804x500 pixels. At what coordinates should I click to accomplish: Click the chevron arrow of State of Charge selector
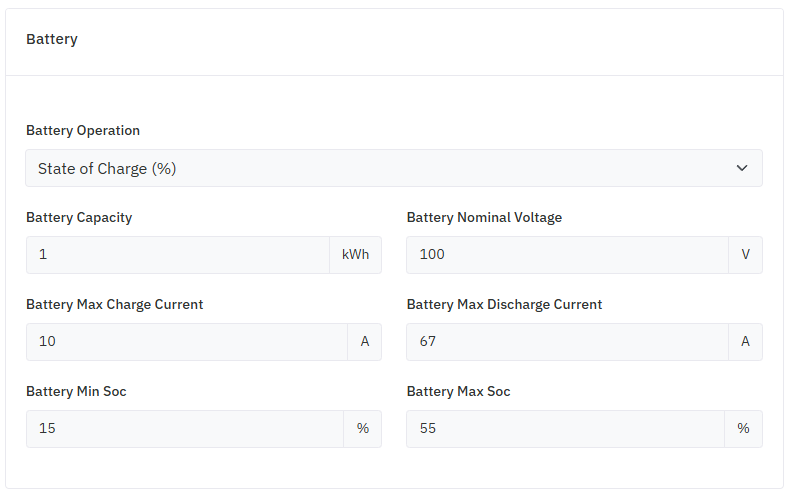tap(742, 168)
